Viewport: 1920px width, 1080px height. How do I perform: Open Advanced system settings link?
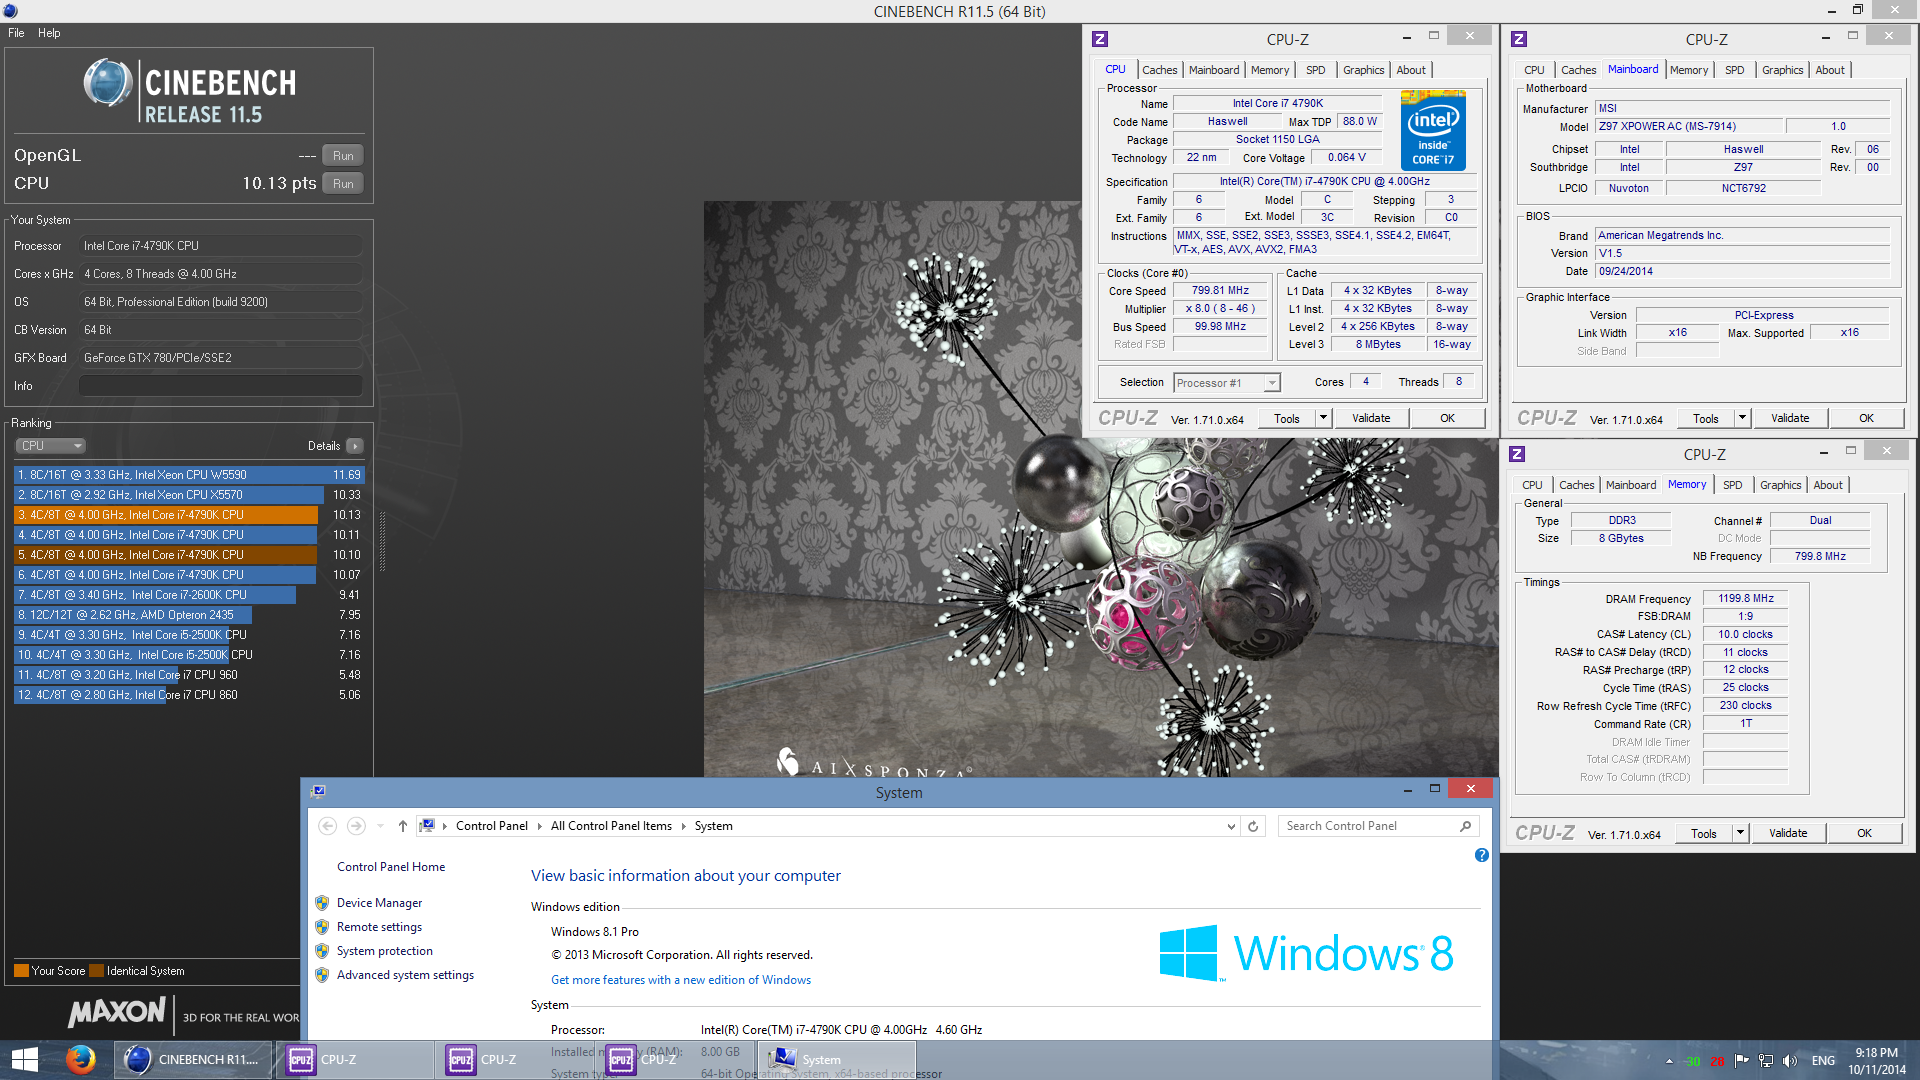coord(405,975)
